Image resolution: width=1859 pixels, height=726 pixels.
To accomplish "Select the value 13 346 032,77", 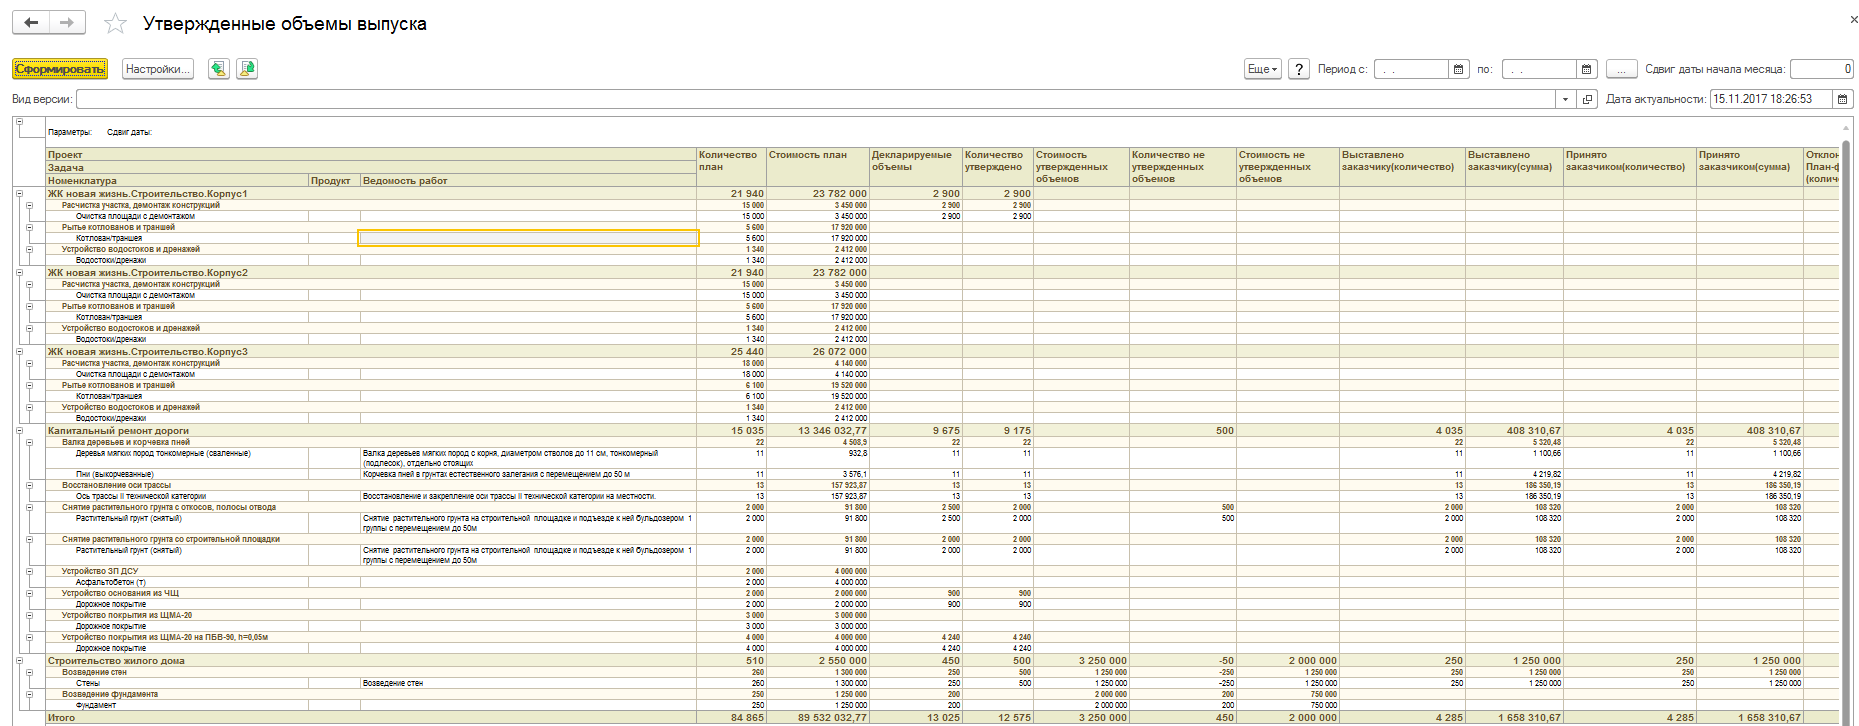I will point(832,431).
